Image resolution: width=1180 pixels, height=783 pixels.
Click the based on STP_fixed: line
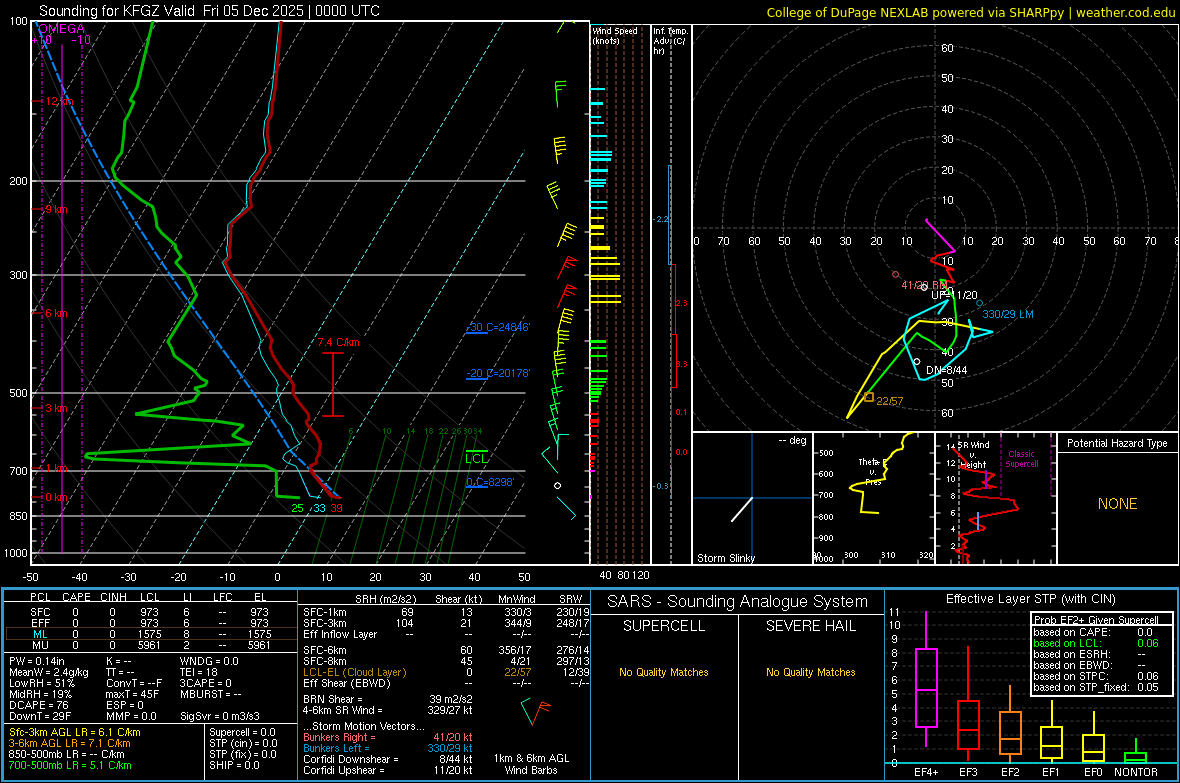1096,687
